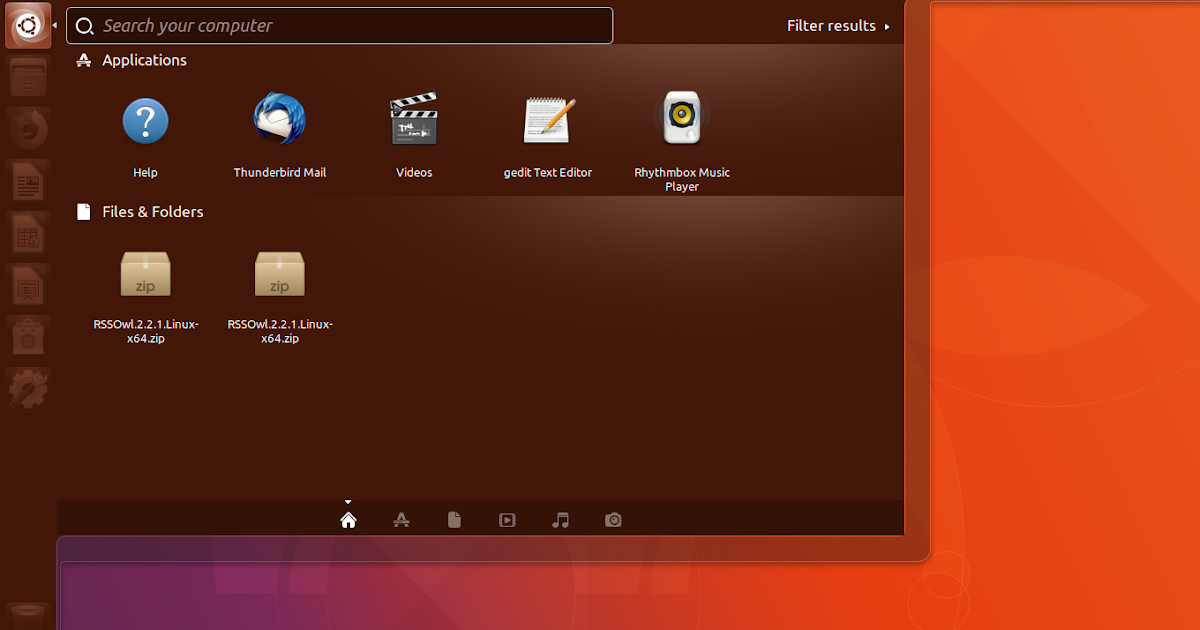Switch to the Photos lens

[x=613, y=520]
